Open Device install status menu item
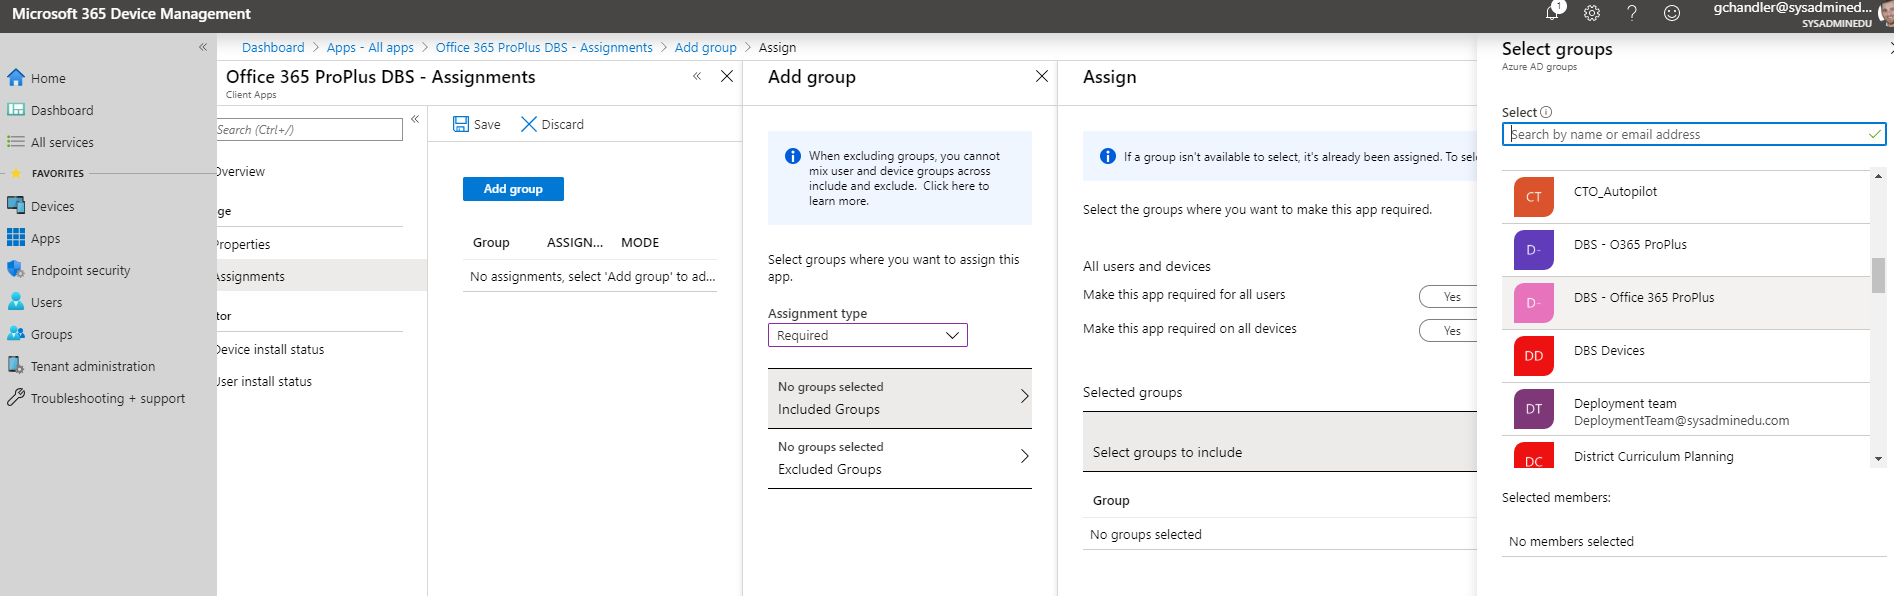Viewport: 1894px width, 596px height. [270, 349]
